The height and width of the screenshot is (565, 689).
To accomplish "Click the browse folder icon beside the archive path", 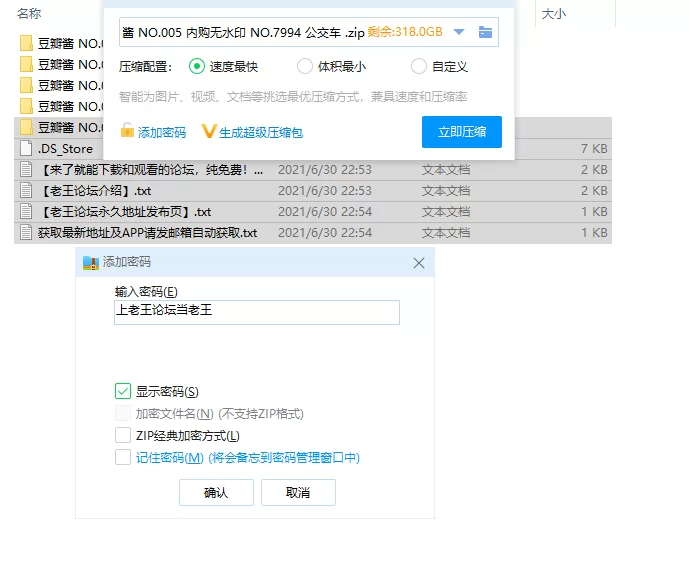I will click(x=485, y=32).
